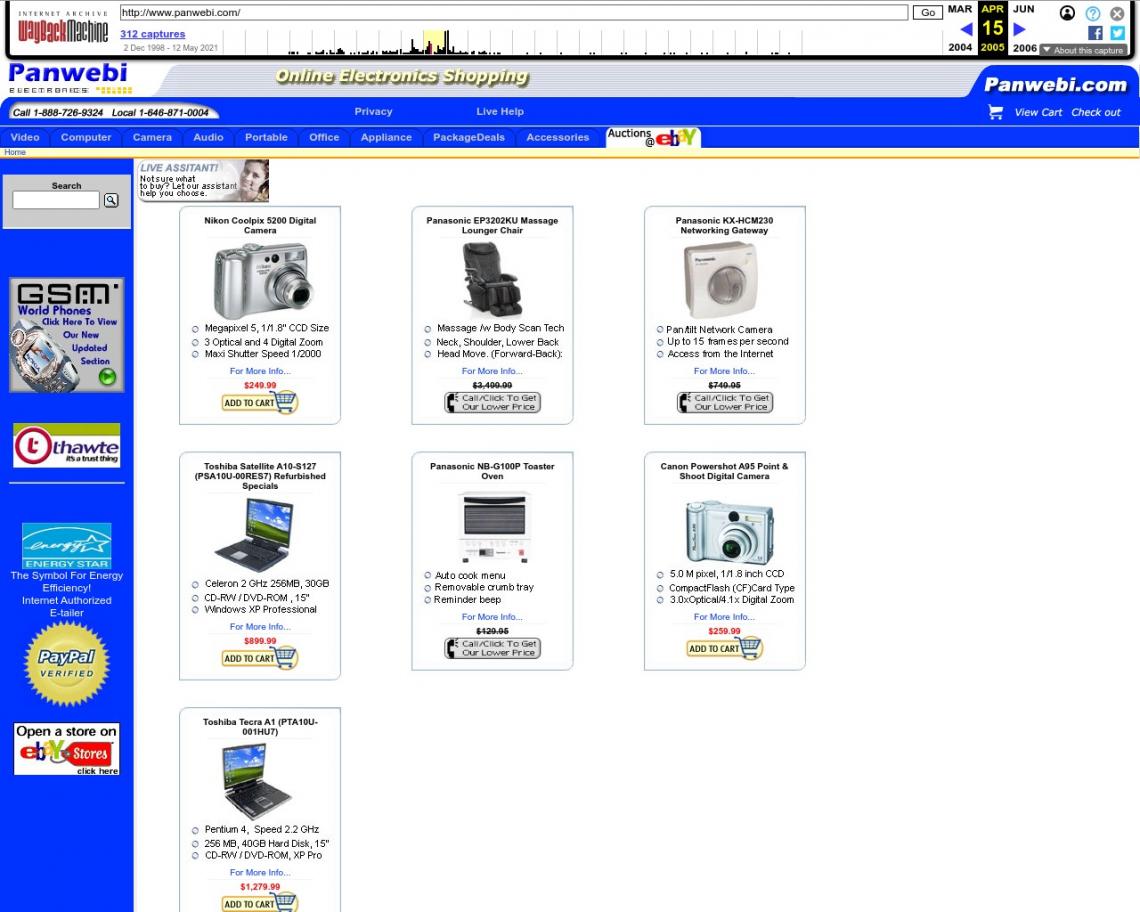Click the Privacy link

point(373,111)
